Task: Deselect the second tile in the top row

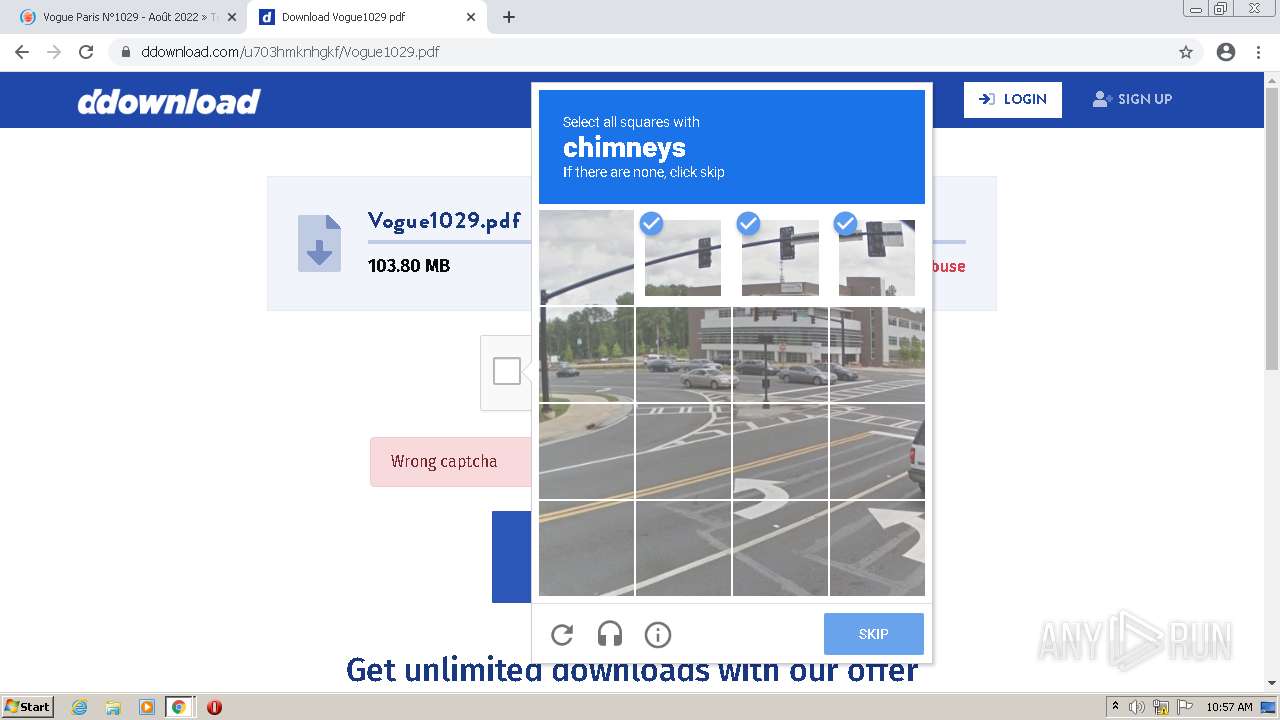Action: [x=683, y=257]
